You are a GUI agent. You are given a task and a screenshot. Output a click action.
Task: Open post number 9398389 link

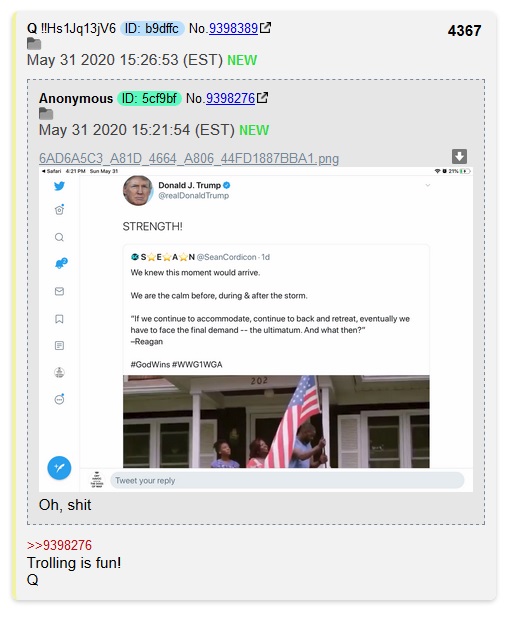tap(233, 29)
